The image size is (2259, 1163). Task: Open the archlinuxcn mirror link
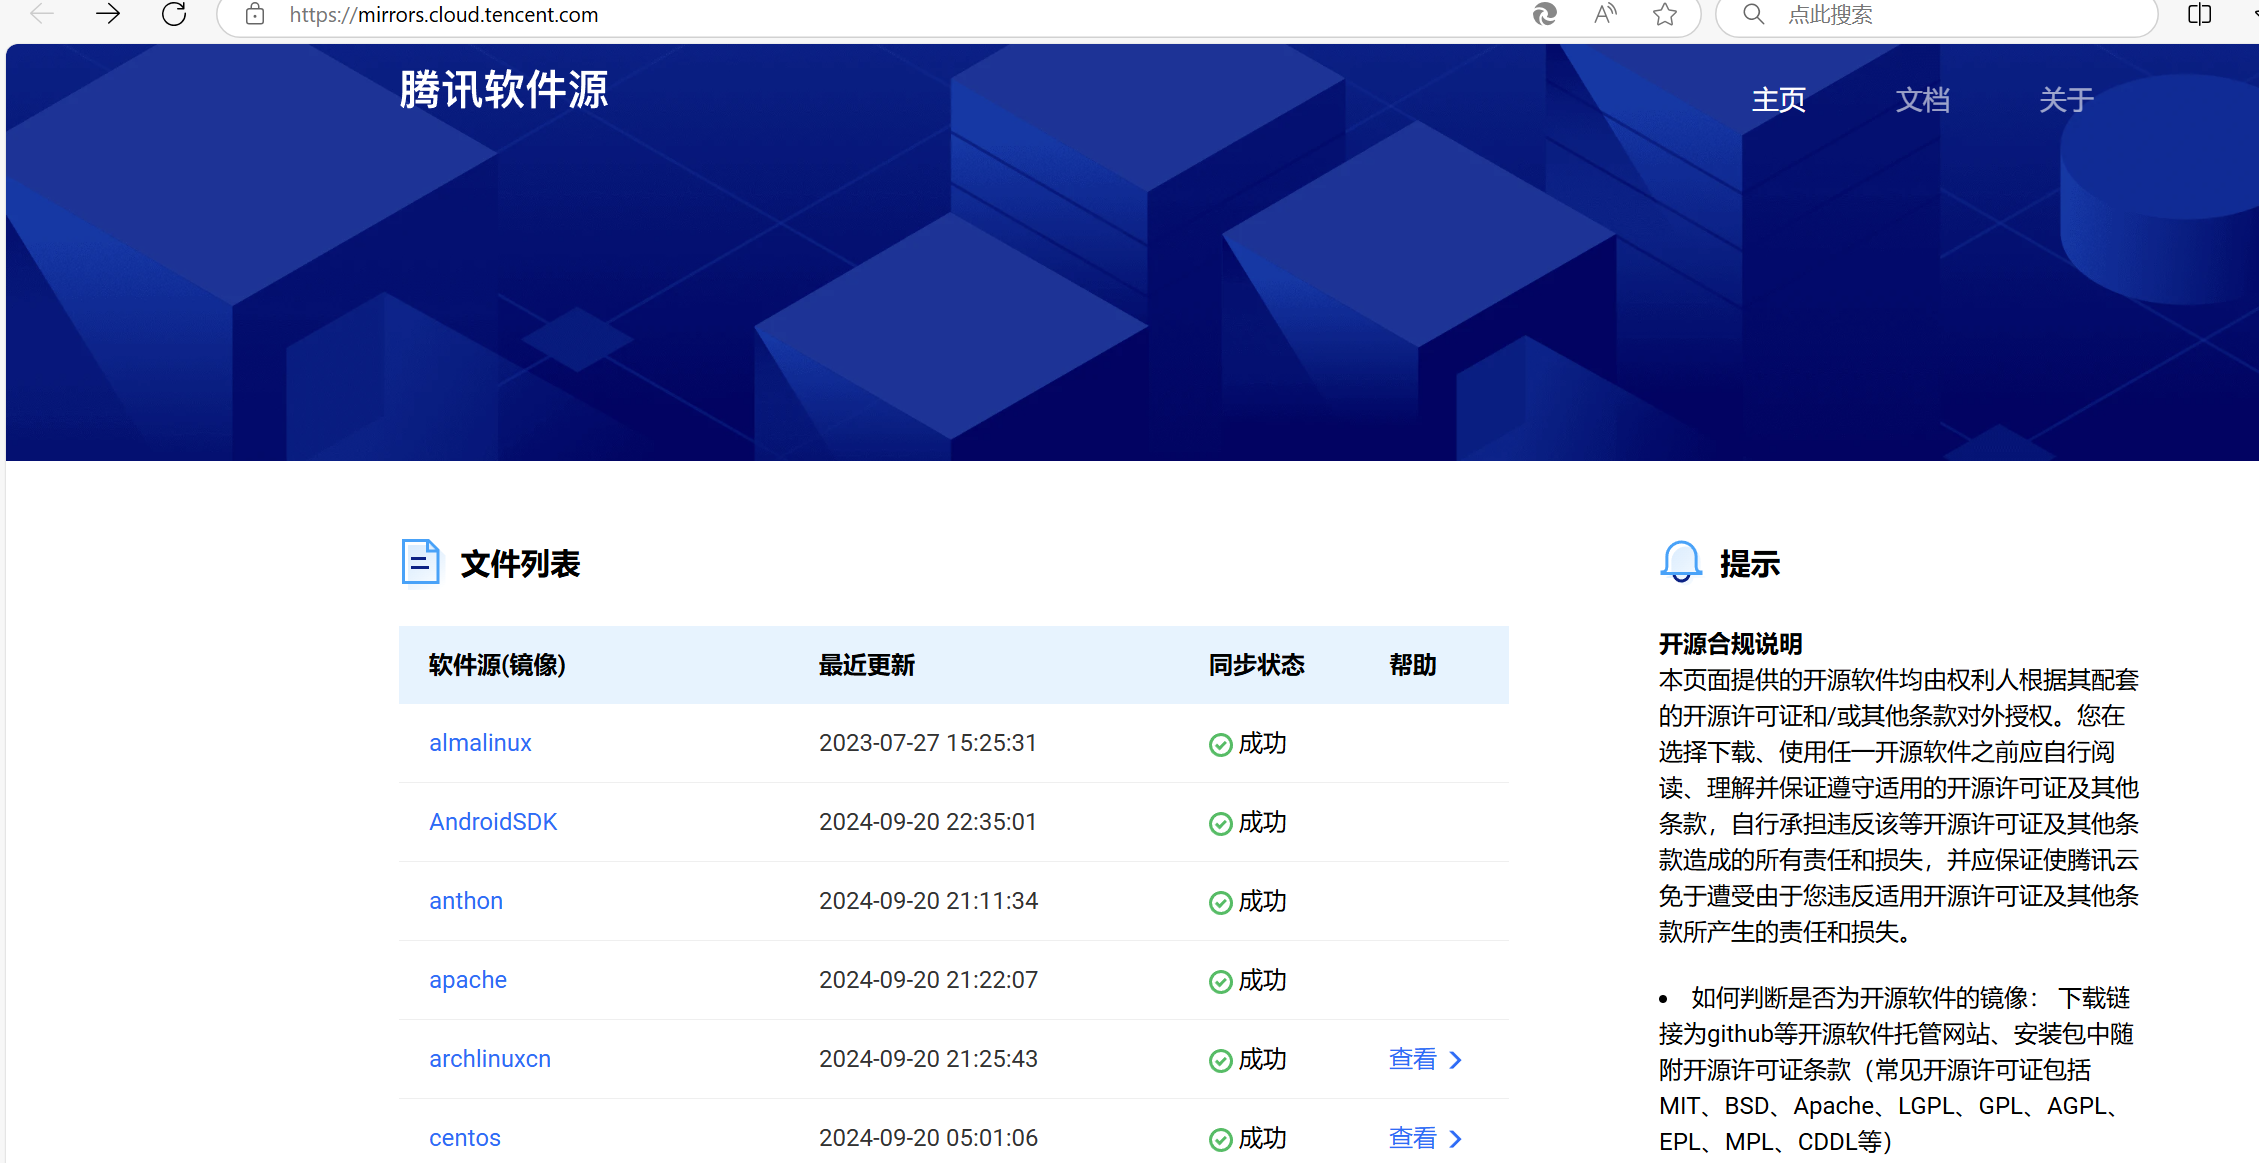tap(490, 1059)
